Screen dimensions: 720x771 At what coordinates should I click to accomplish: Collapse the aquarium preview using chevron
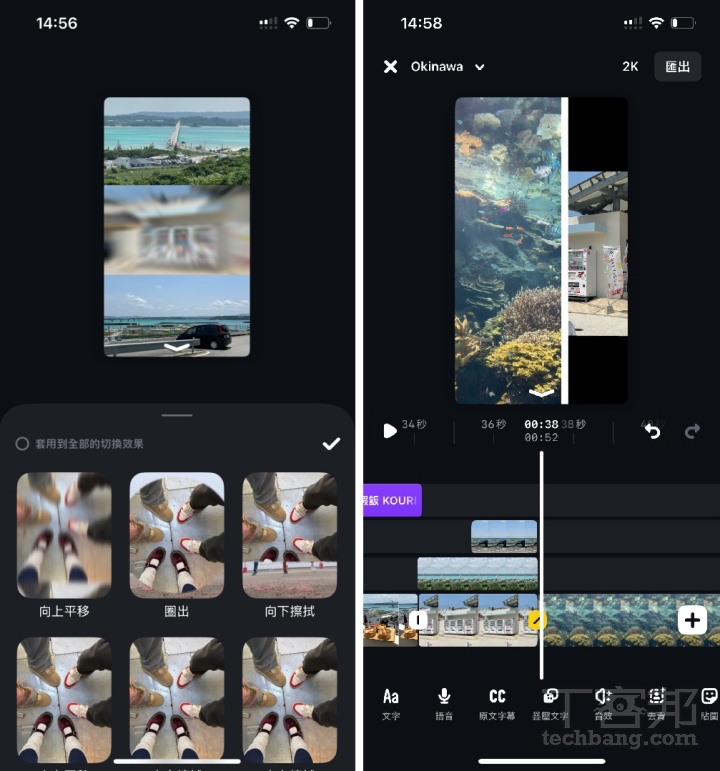pos(541,393)
